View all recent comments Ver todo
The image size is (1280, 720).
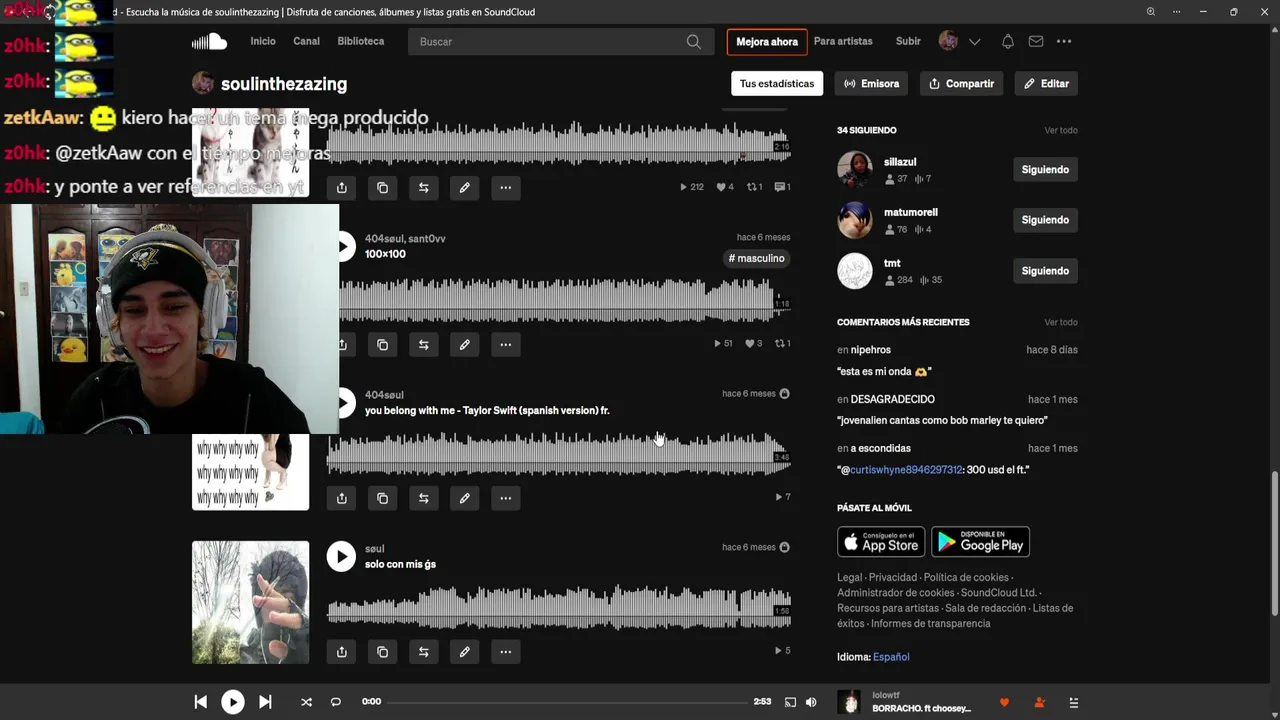point(1061,322)
